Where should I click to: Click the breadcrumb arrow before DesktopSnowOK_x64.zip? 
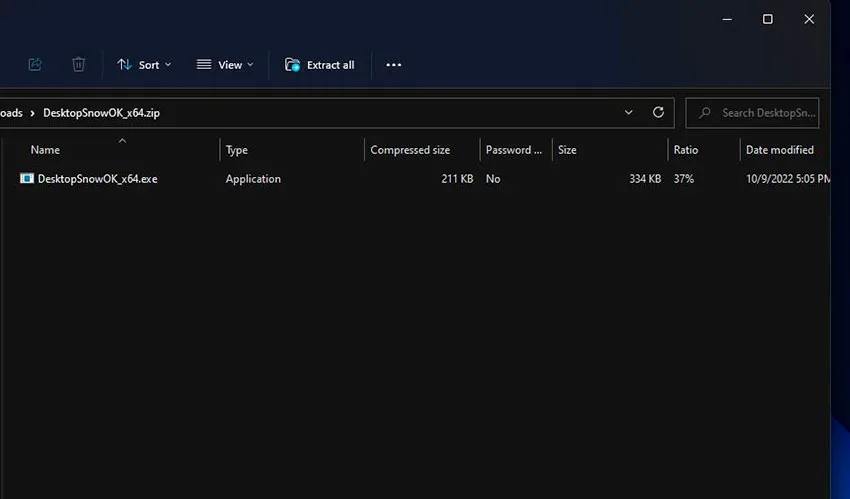tap(33, 113)
